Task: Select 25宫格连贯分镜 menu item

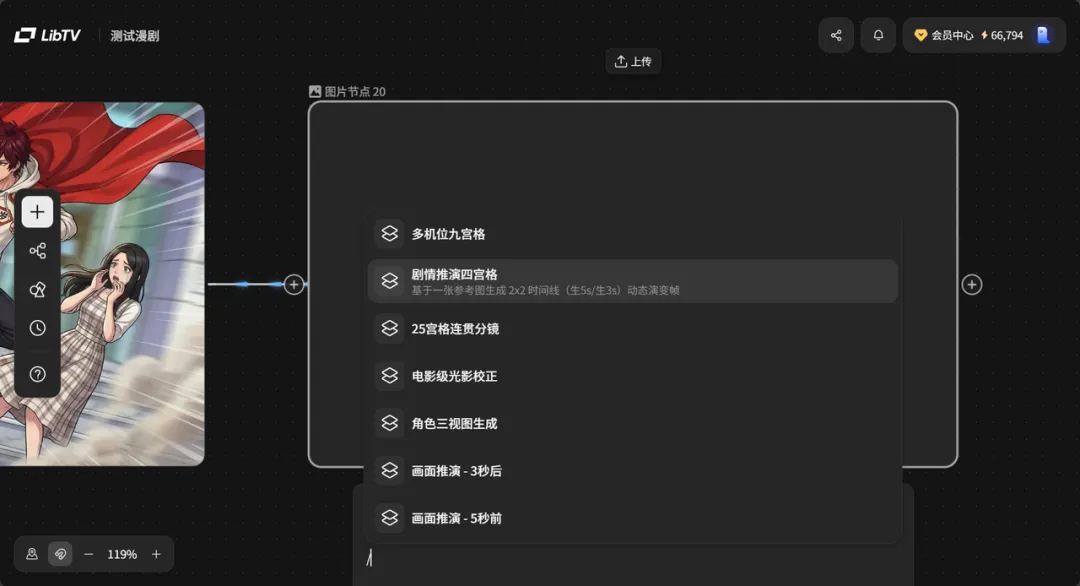Action: (x=632, y=328)
